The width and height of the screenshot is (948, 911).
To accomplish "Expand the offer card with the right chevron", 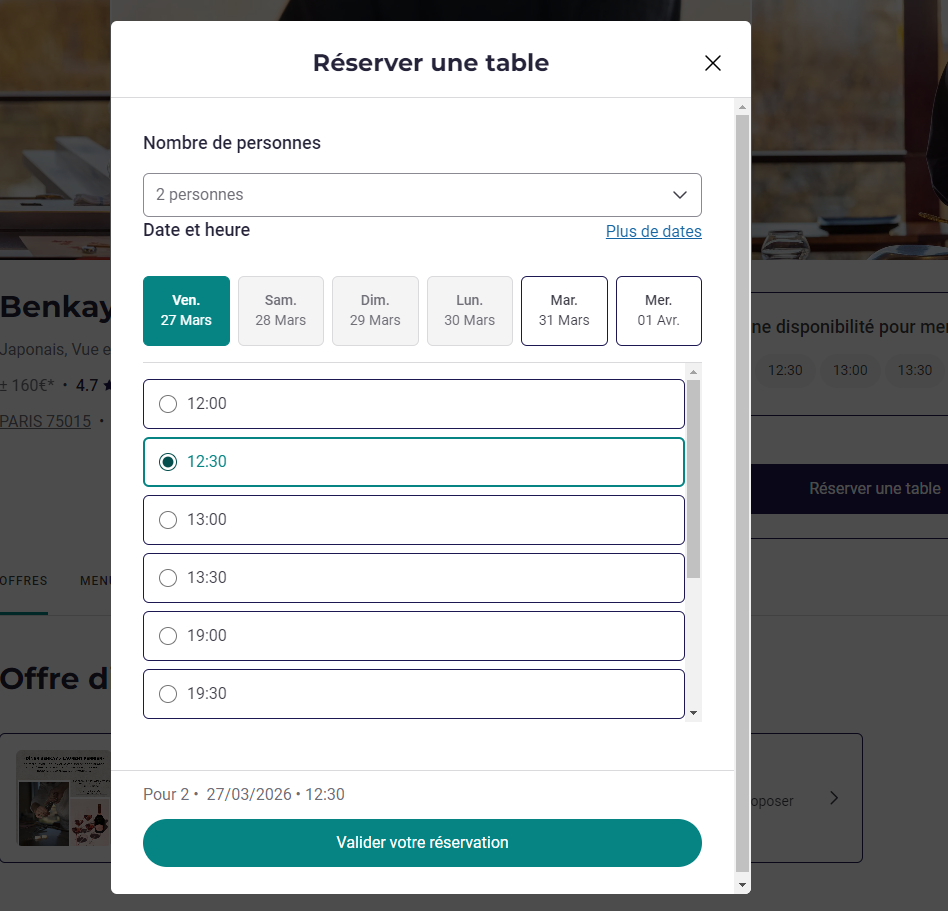I will pos(833,798).
